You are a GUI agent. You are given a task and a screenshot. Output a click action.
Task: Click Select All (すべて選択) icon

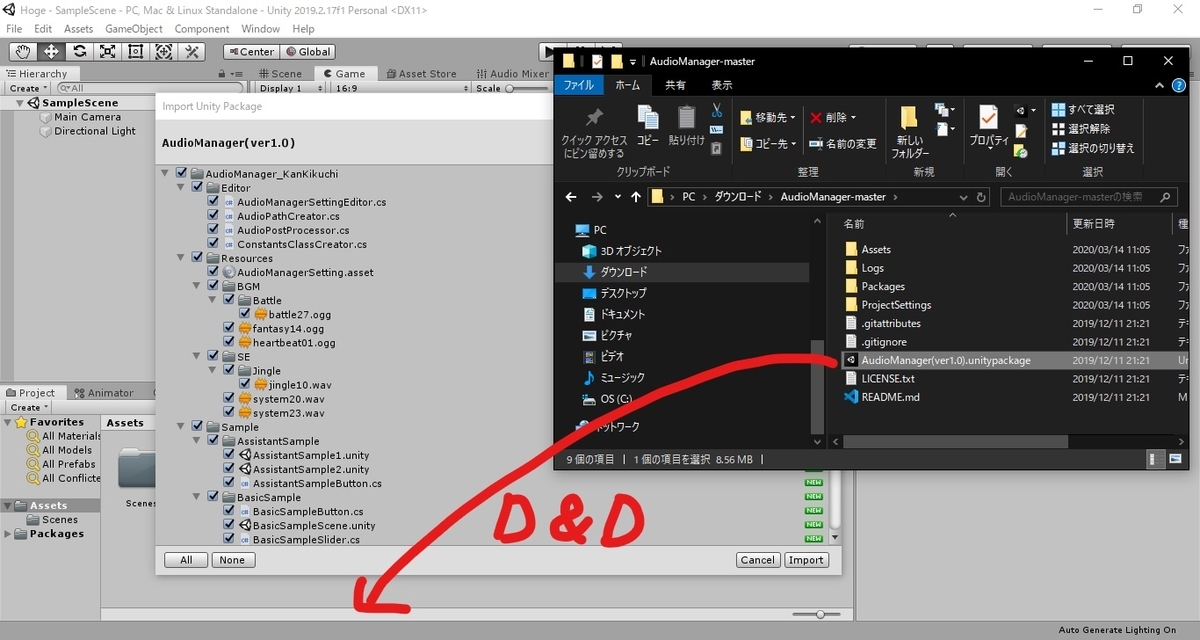tap(1058, 110)
